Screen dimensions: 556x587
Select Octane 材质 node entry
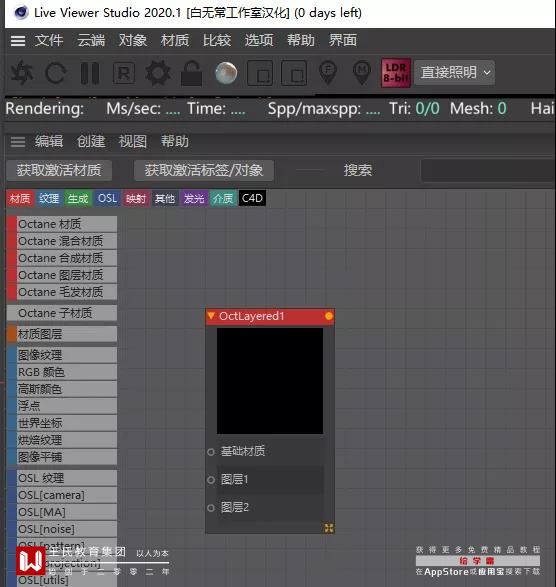62,224
